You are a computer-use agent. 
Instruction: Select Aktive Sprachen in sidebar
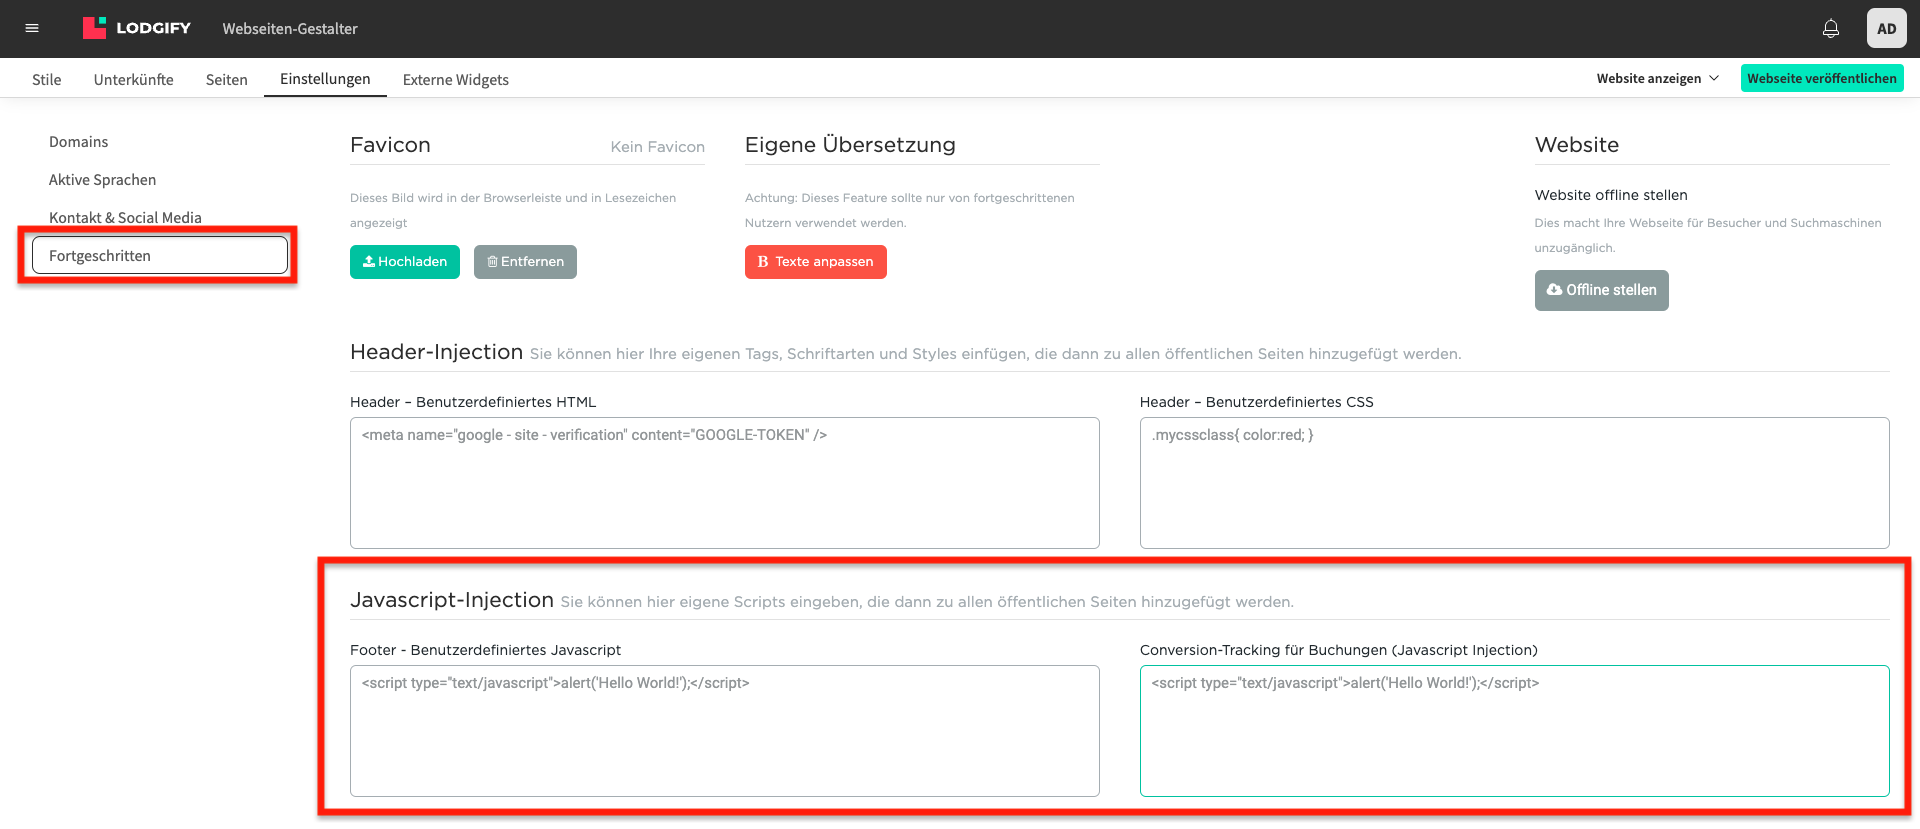coord(102,180)
